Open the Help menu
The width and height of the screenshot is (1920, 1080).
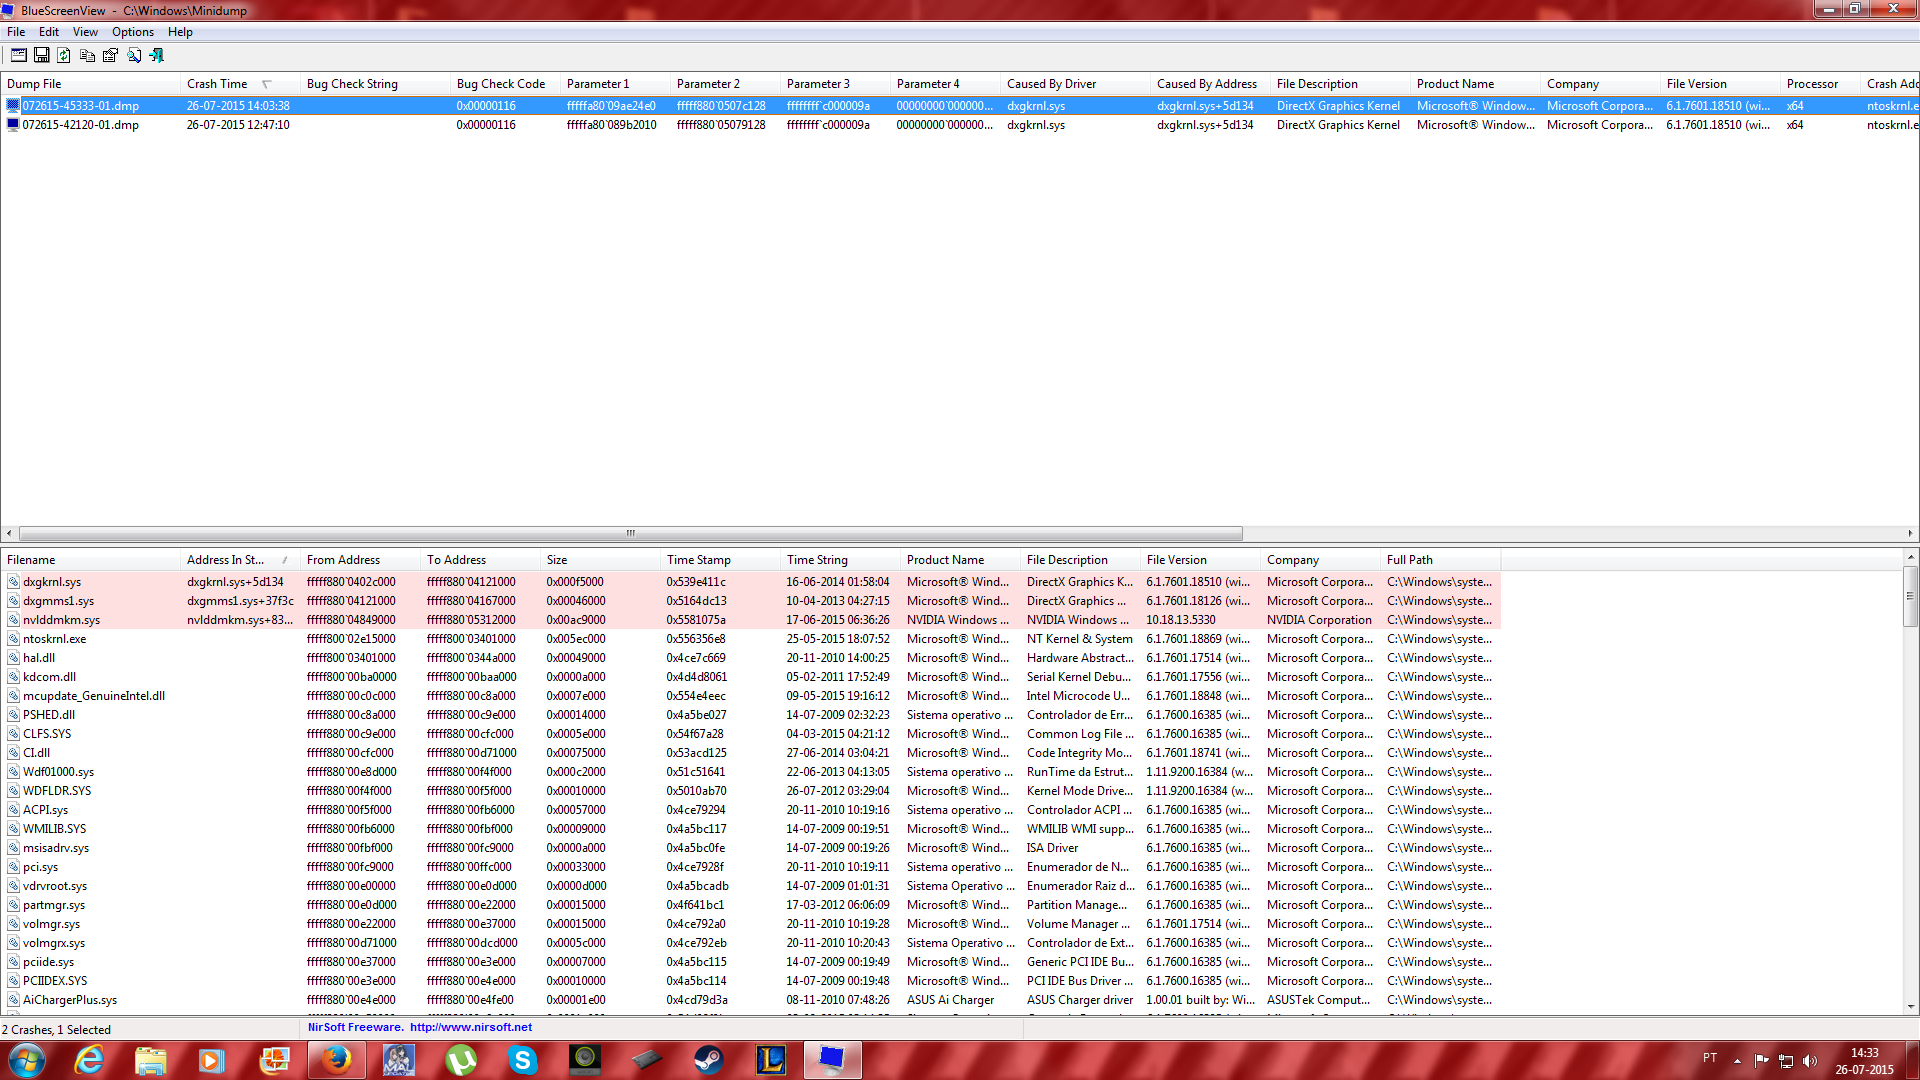tap(180, 32)
